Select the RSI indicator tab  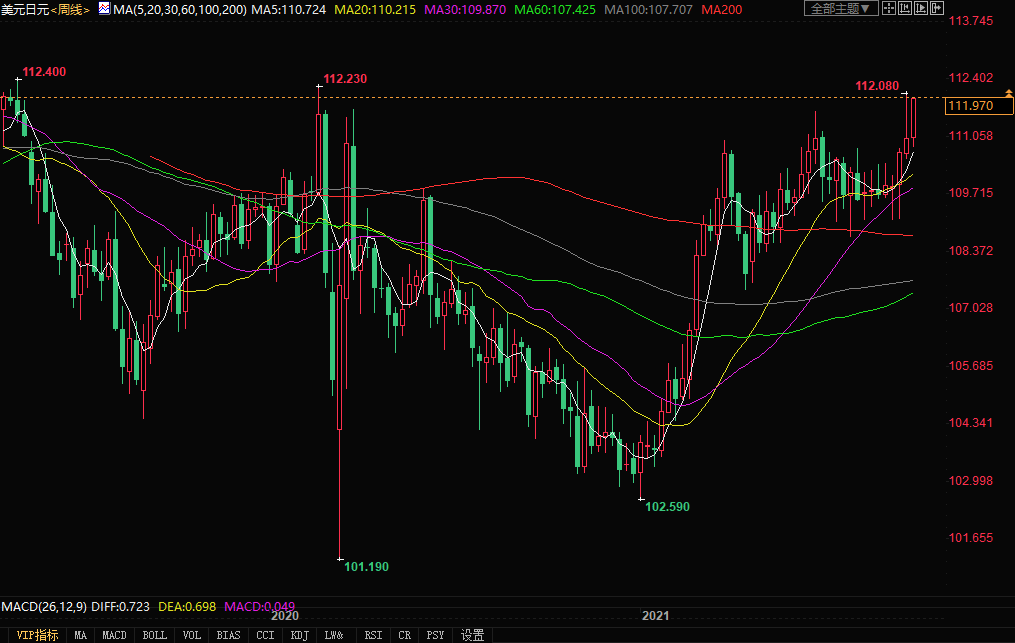coord(373,635)
